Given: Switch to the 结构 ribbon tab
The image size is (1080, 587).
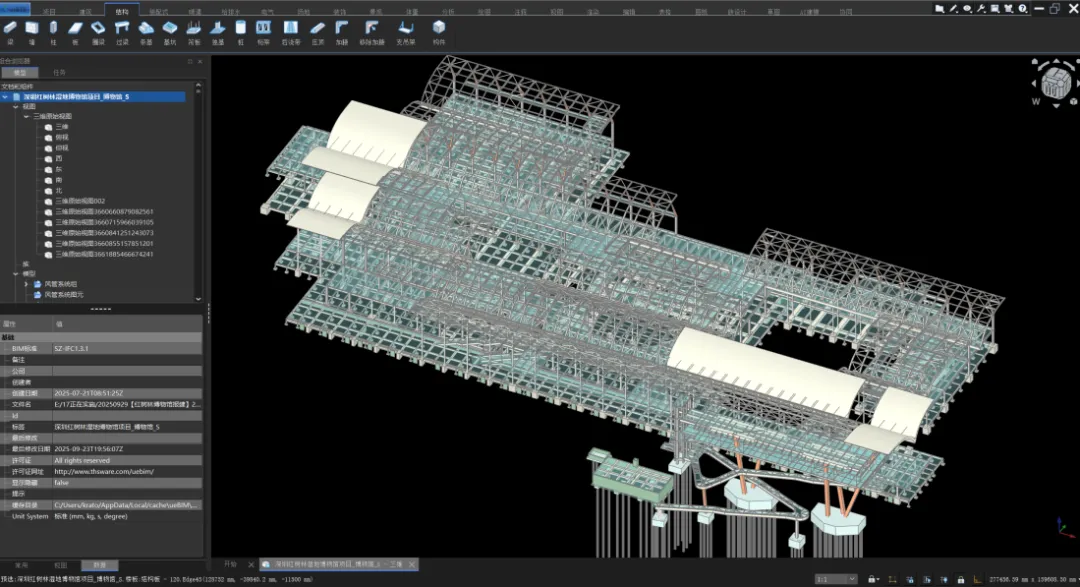Looking at the screenshot, I should (122, 11).
